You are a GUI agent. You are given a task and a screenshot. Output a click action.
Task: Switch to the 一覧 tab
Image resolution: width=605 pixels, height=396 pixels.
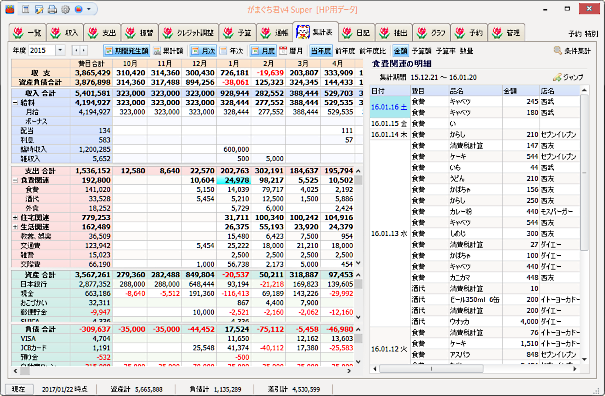click(27, 33)
